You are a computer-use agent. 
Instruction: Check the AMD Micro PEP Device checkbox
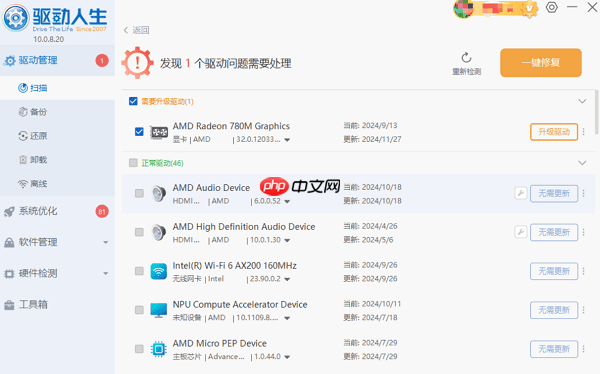[x=139, y=349]
